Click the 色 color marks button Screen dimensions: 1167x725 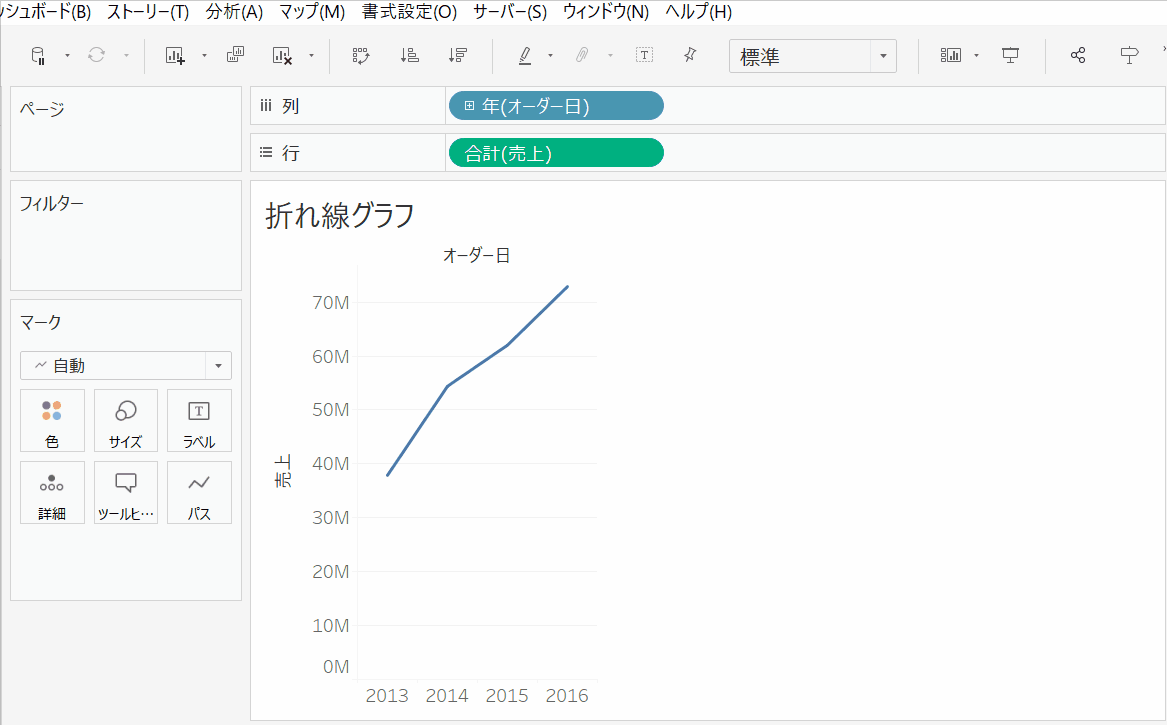(x=52, y=421)
